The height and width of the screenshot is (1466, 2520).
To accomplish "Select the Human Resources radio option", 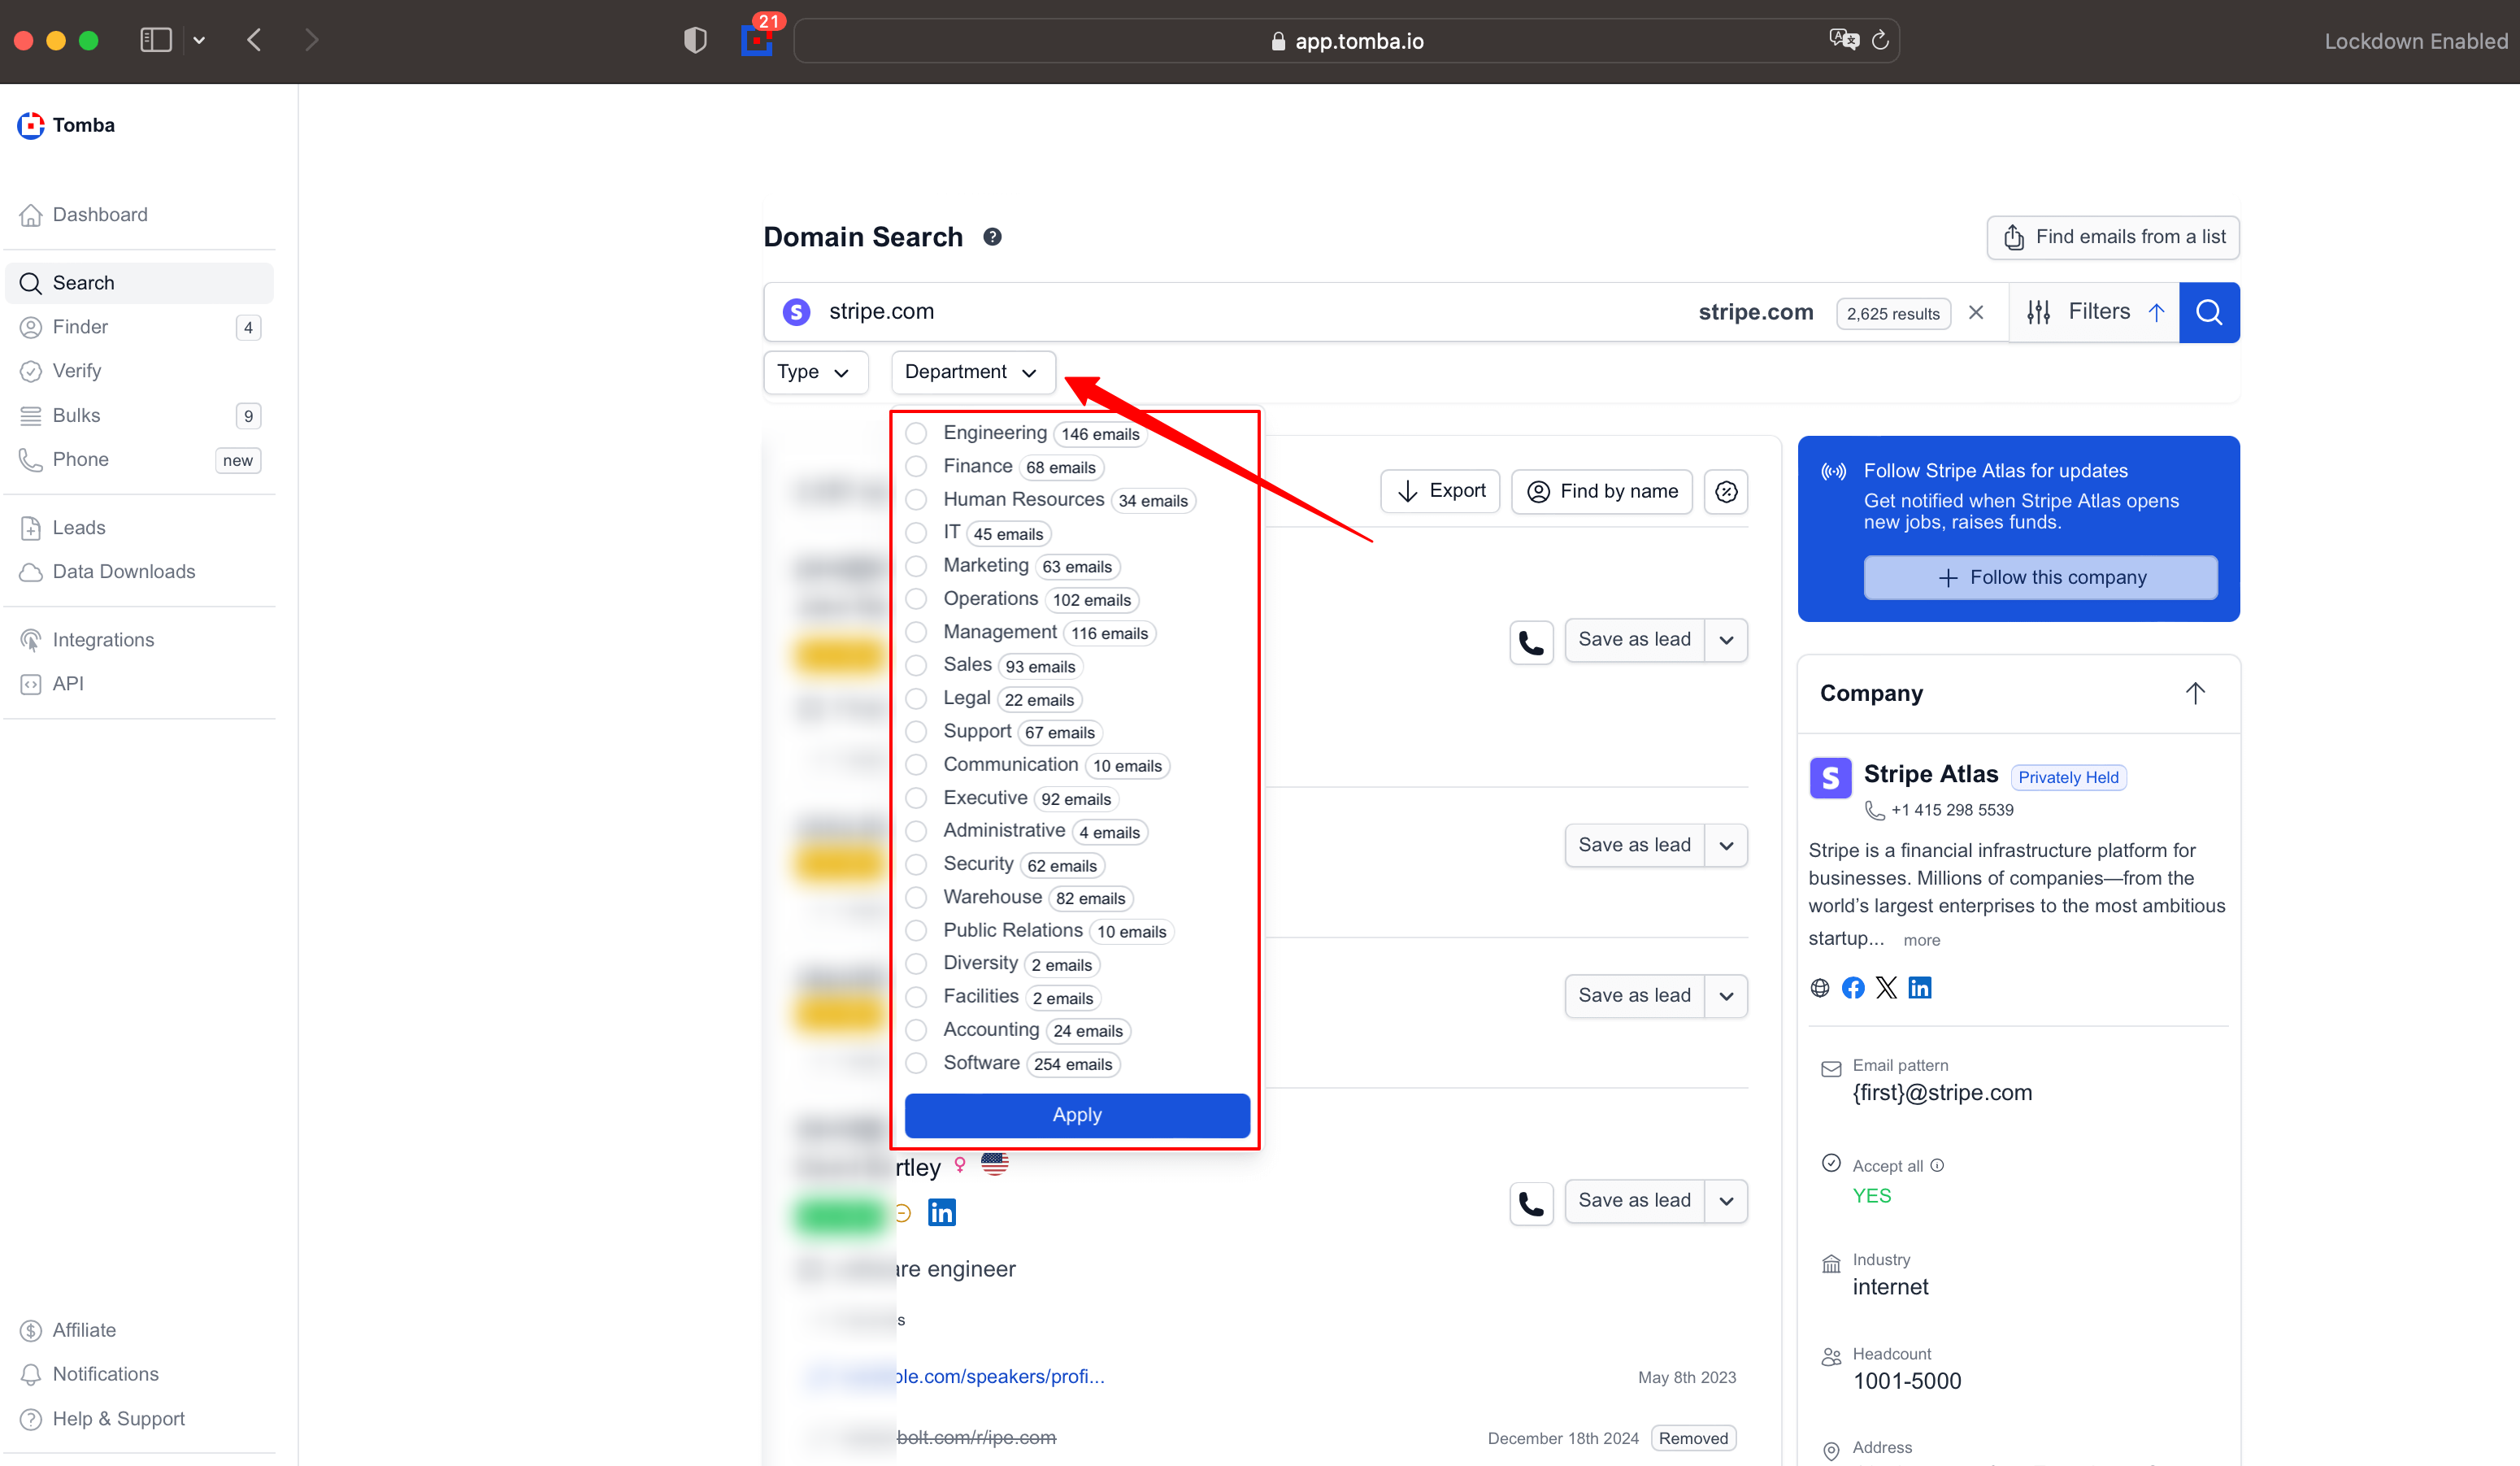I will [916, 499].
